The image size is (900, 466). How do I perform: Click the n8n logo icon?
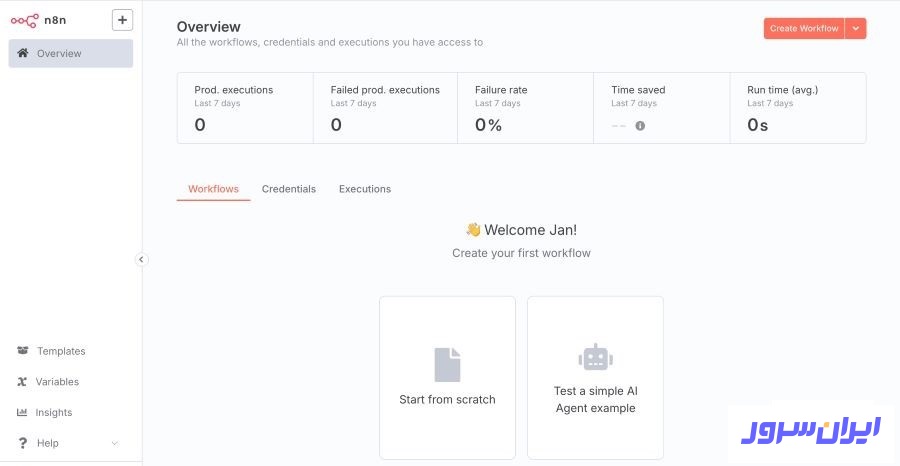[x=25, y=20]
